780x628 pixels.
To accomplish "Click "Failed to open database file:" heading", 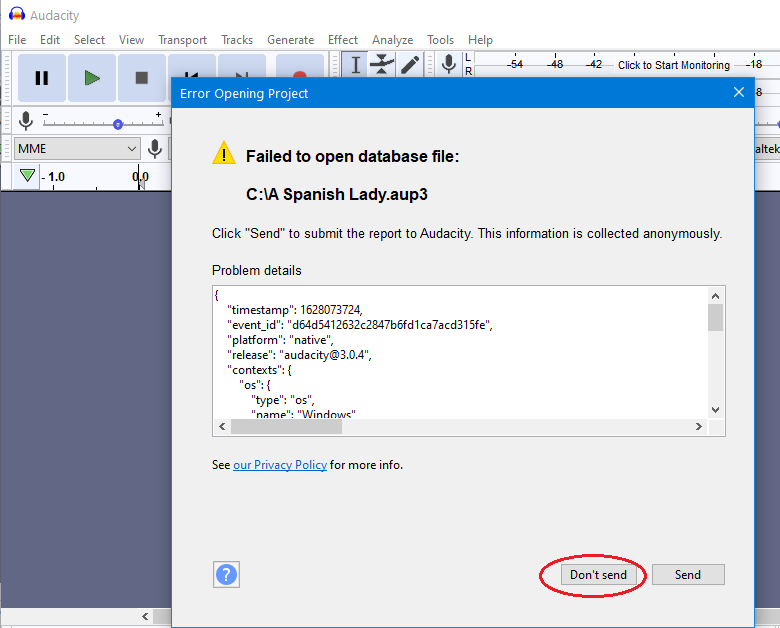I will point(353,156).
